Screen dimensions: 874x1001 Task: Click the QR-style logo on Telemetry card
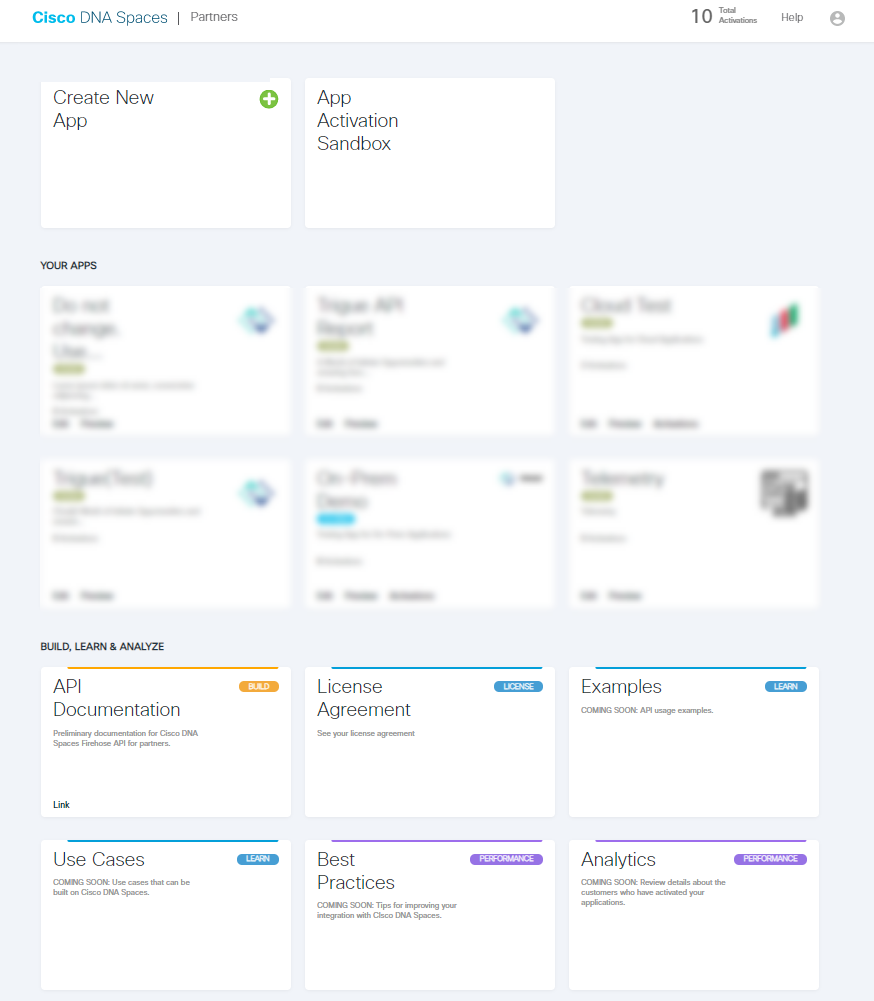785,493
